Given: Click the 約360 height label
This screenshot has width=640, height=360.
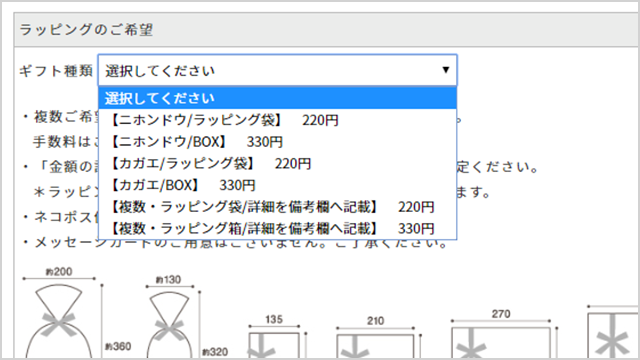Looking at the screenshot, I should tap(118, 347).
